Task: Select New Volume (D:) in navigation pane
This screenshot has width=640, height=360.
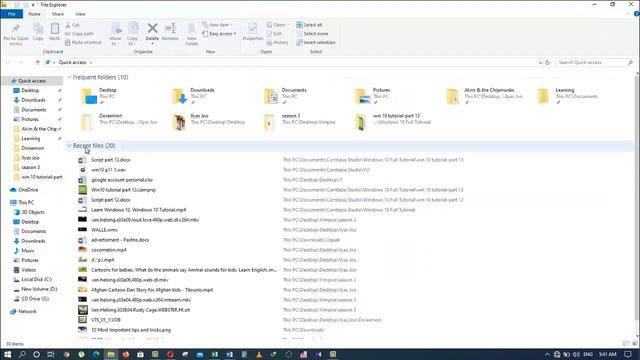Action: (x=39, y=289)
